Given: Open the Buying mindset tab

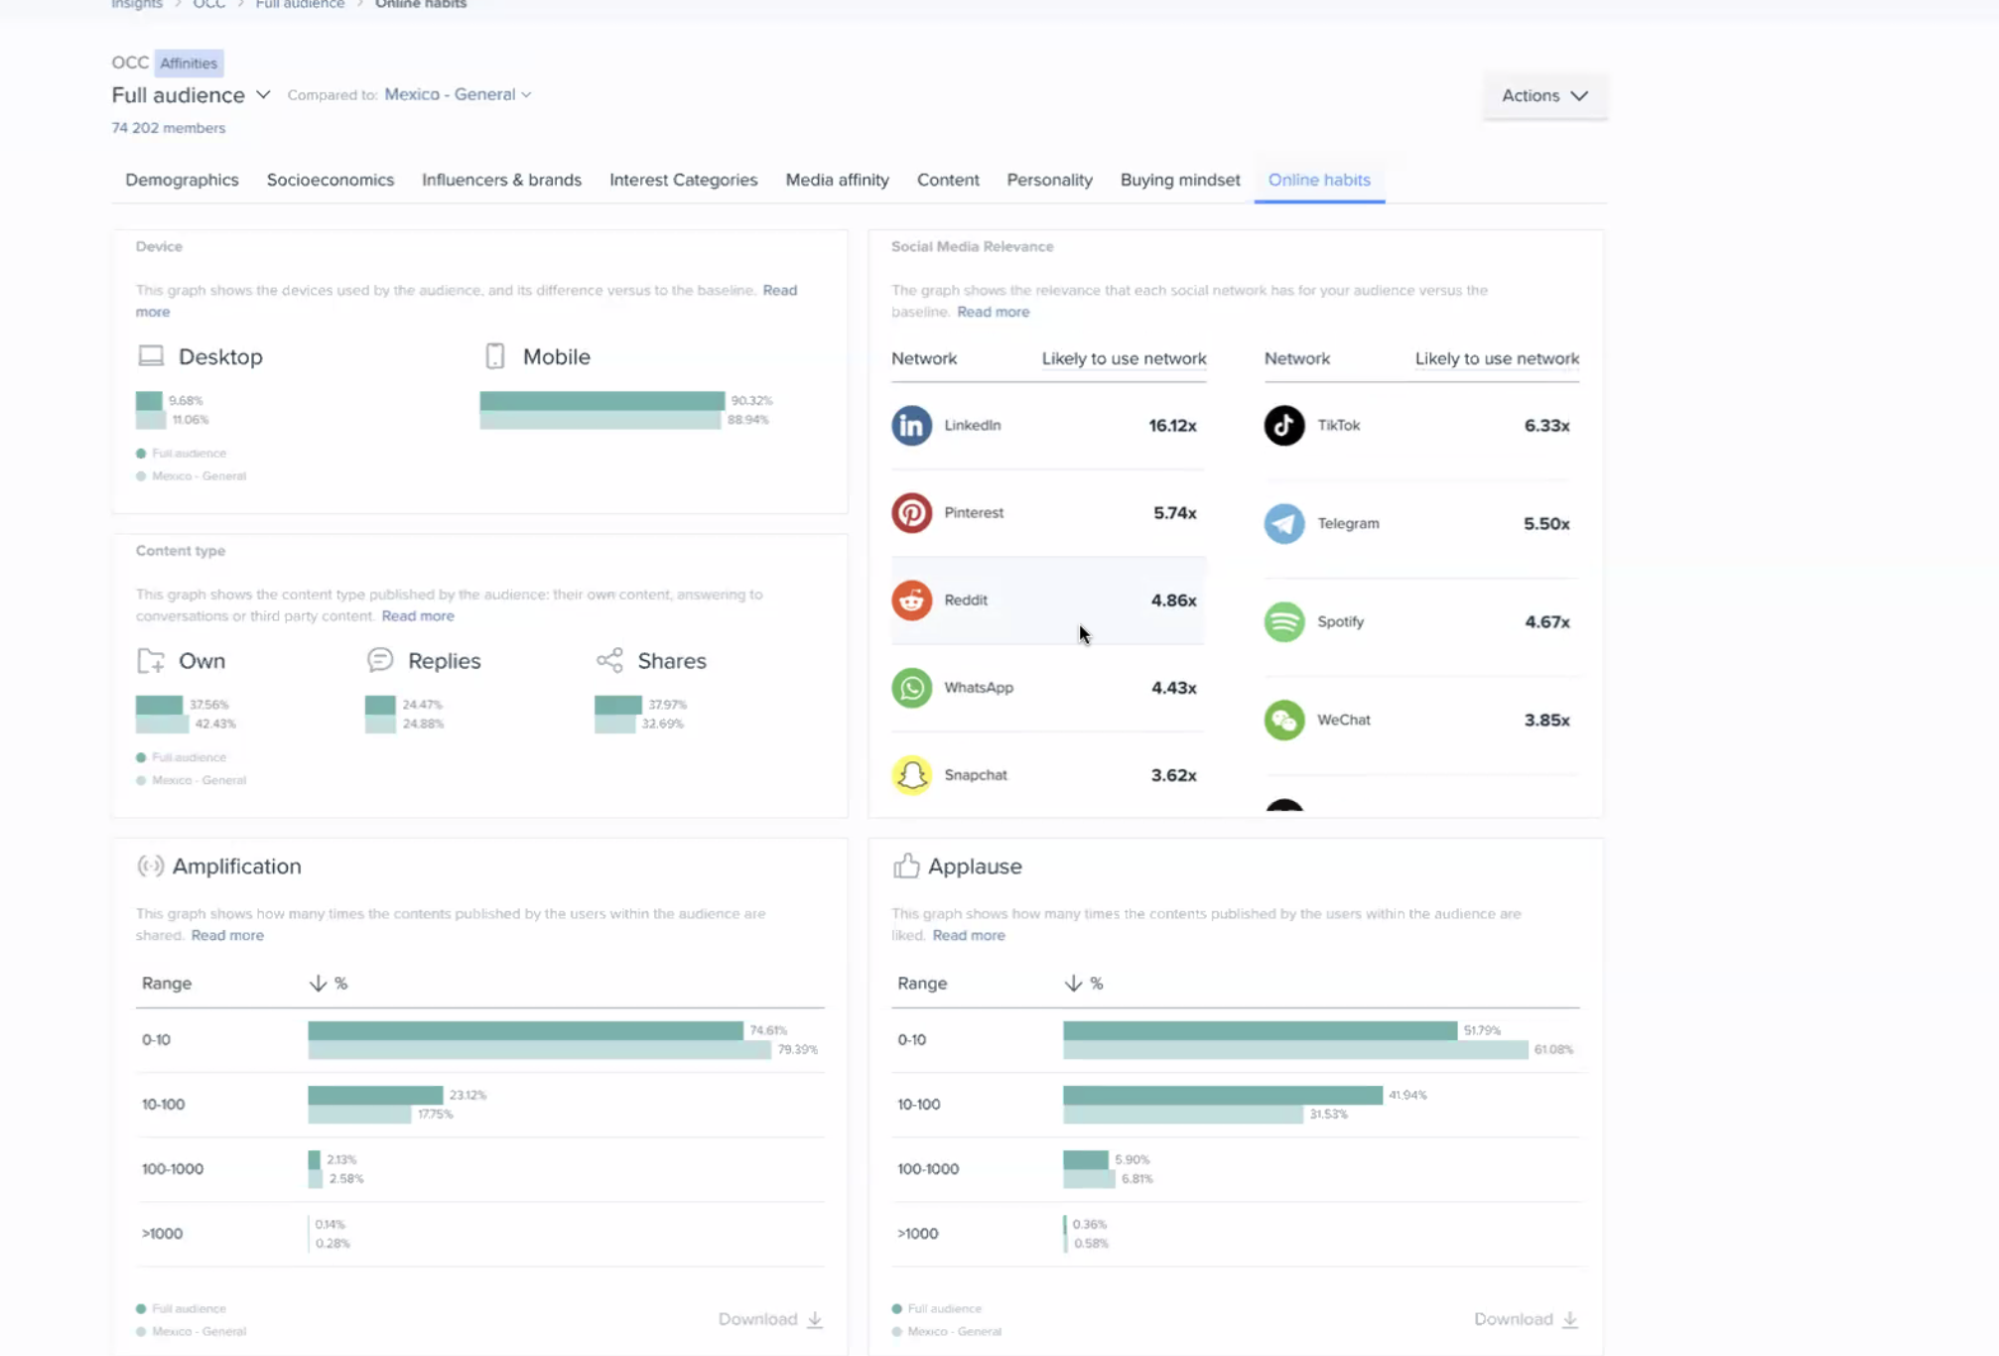Looking at the screenshot, I should tap(1179, 180).
